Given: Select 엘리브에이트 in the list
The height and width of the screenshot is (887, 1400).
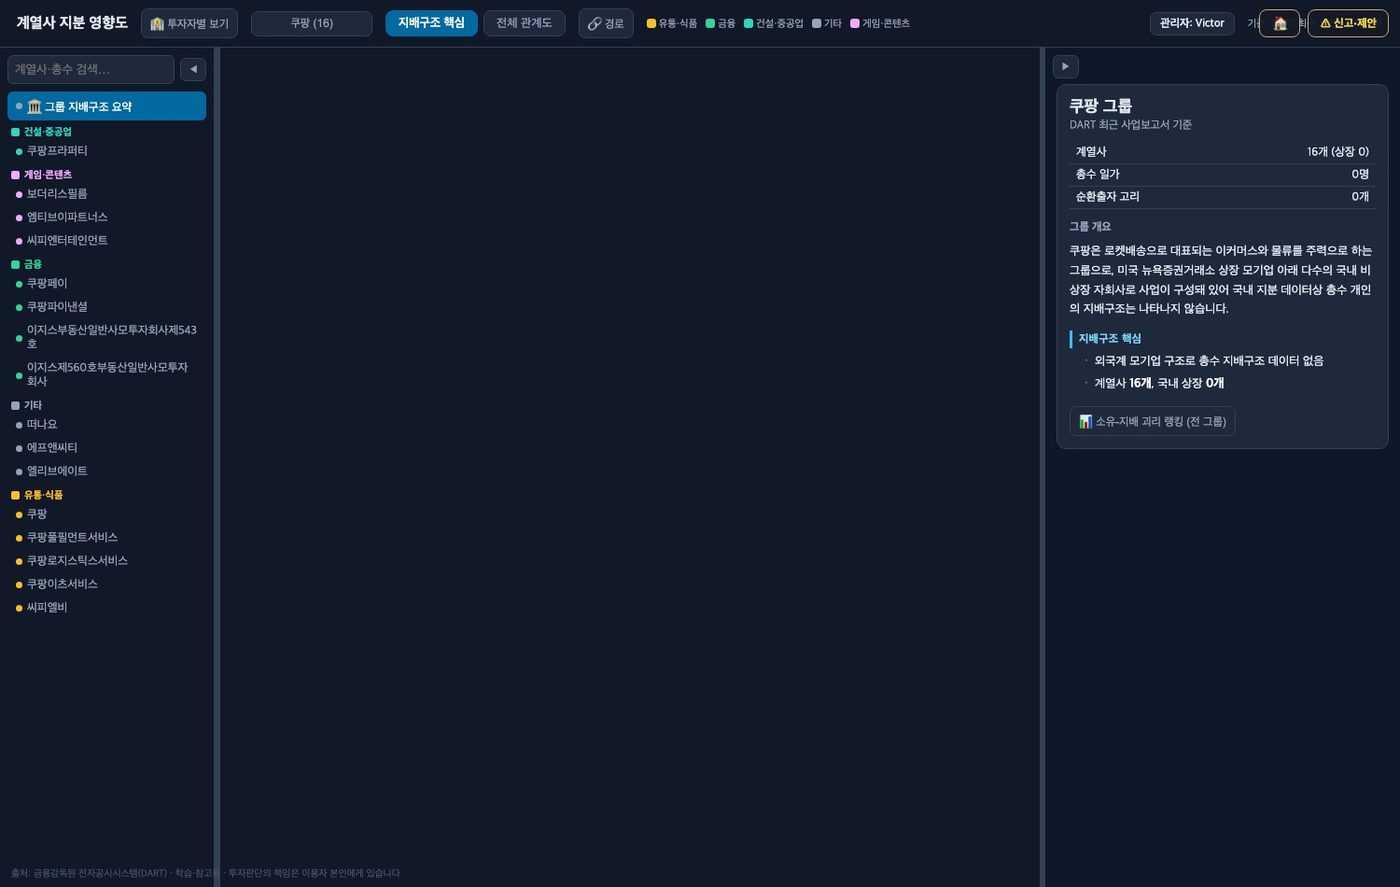Looking at the screenshot, I should pyautogui.click(x=107, y=471).
